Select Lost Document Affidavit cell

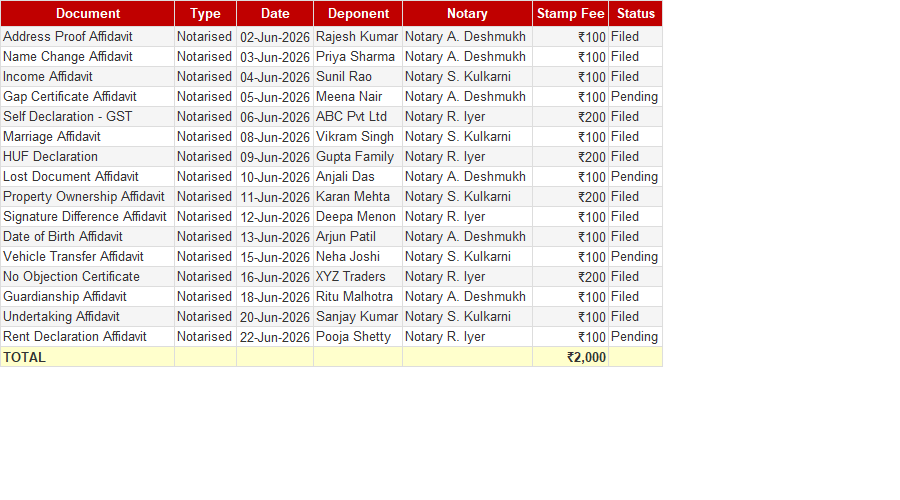pos(88,177)
